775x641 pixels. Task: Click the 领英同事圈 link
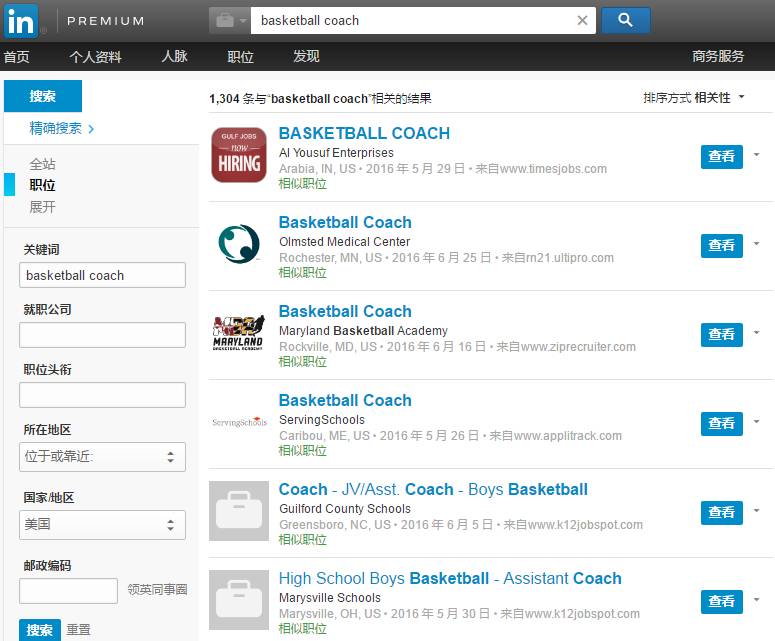point(158,590)
